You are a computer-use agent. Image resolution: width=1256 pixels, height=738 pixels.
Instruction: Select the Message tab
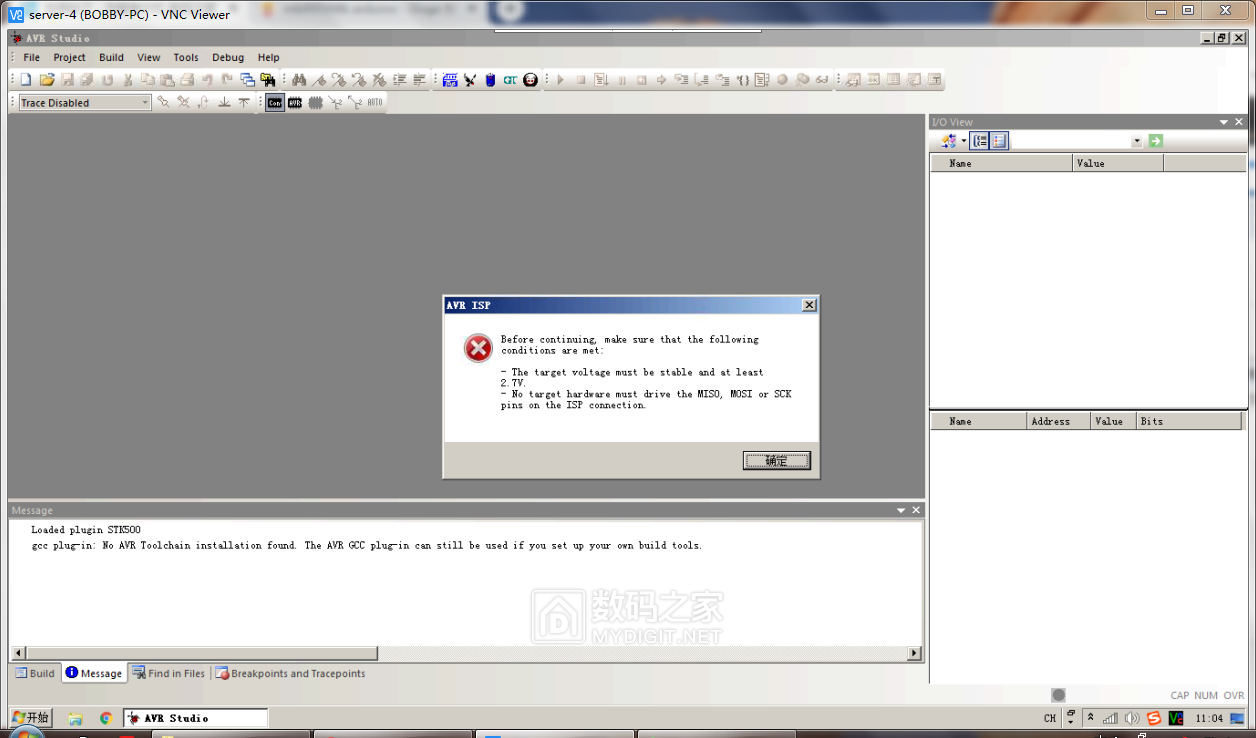[93, 673]
